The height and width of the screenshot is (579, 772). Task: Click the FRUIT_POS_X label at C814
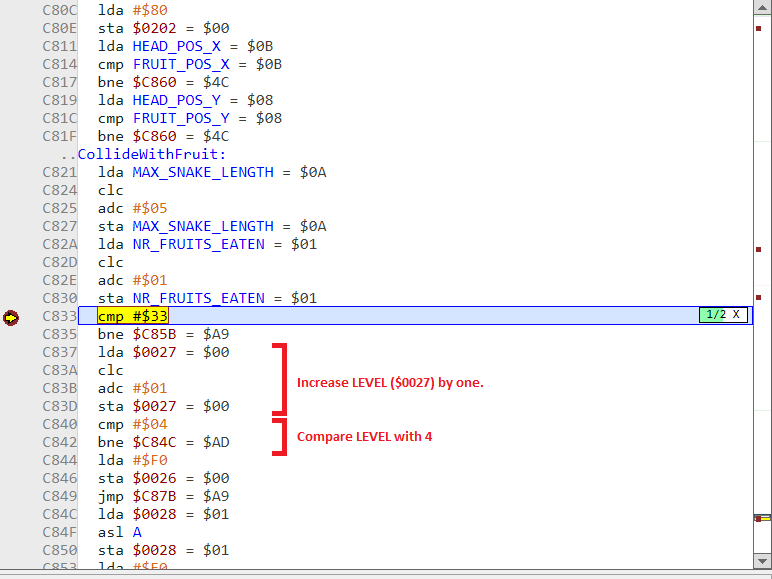(181, 64)
